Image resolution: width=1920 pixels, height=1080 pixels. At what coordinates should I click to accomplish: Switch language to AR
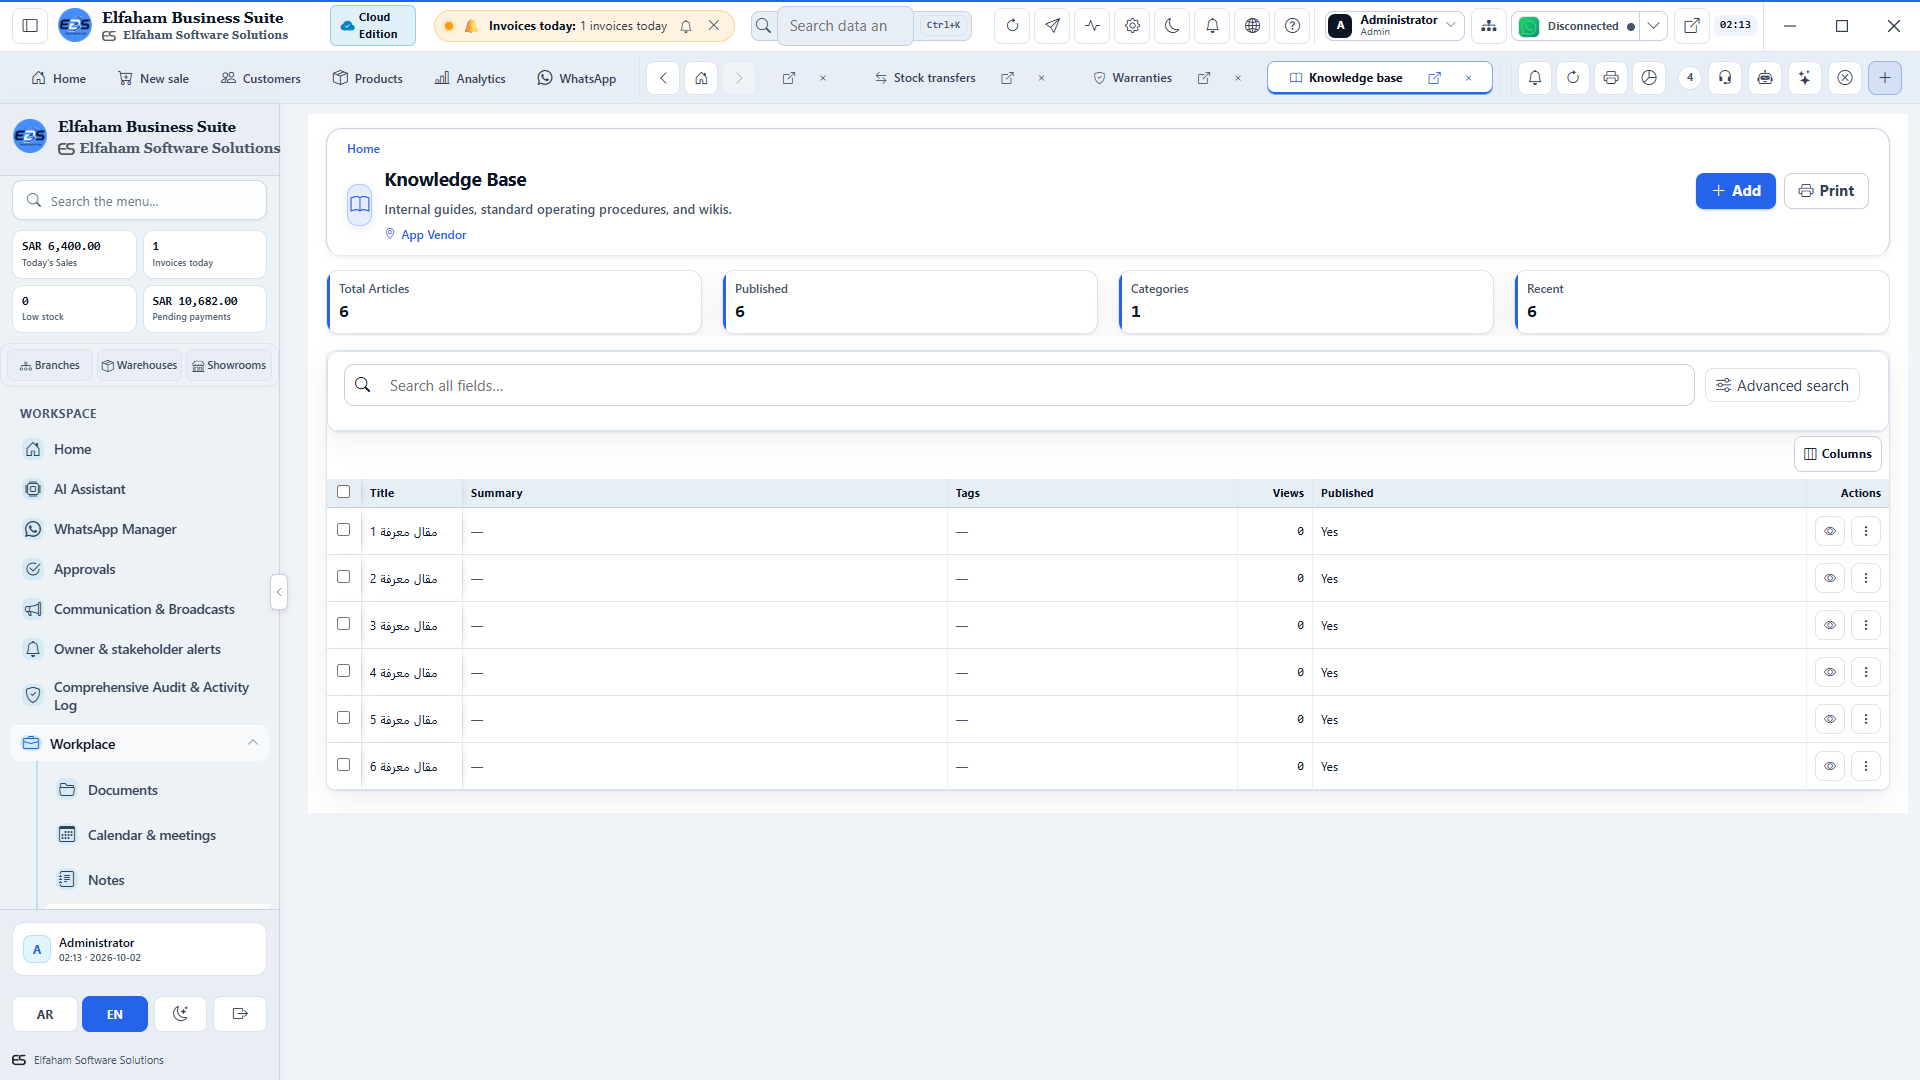tap(45, 1014)
